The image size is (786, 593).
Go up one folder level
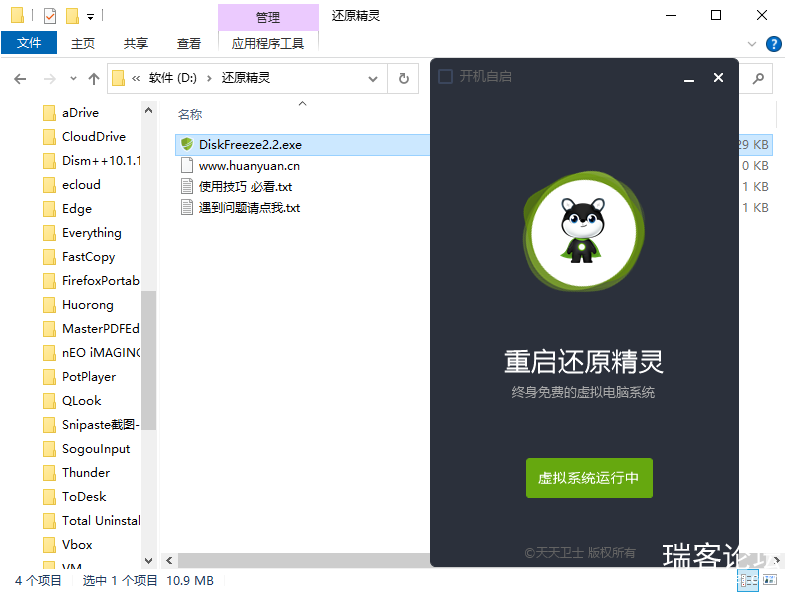pyautogui.click(x=94, y=79)
